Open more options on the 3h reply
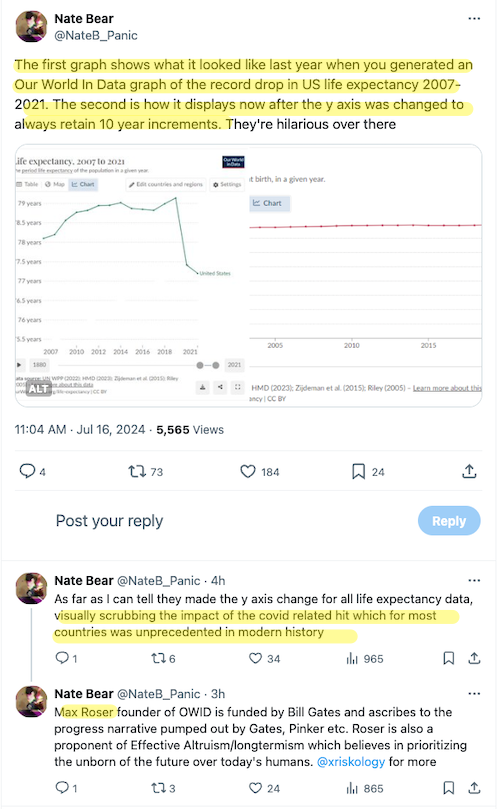Image resolution: width=503 pixels, height=809 pixels. [x=474, y=693]
